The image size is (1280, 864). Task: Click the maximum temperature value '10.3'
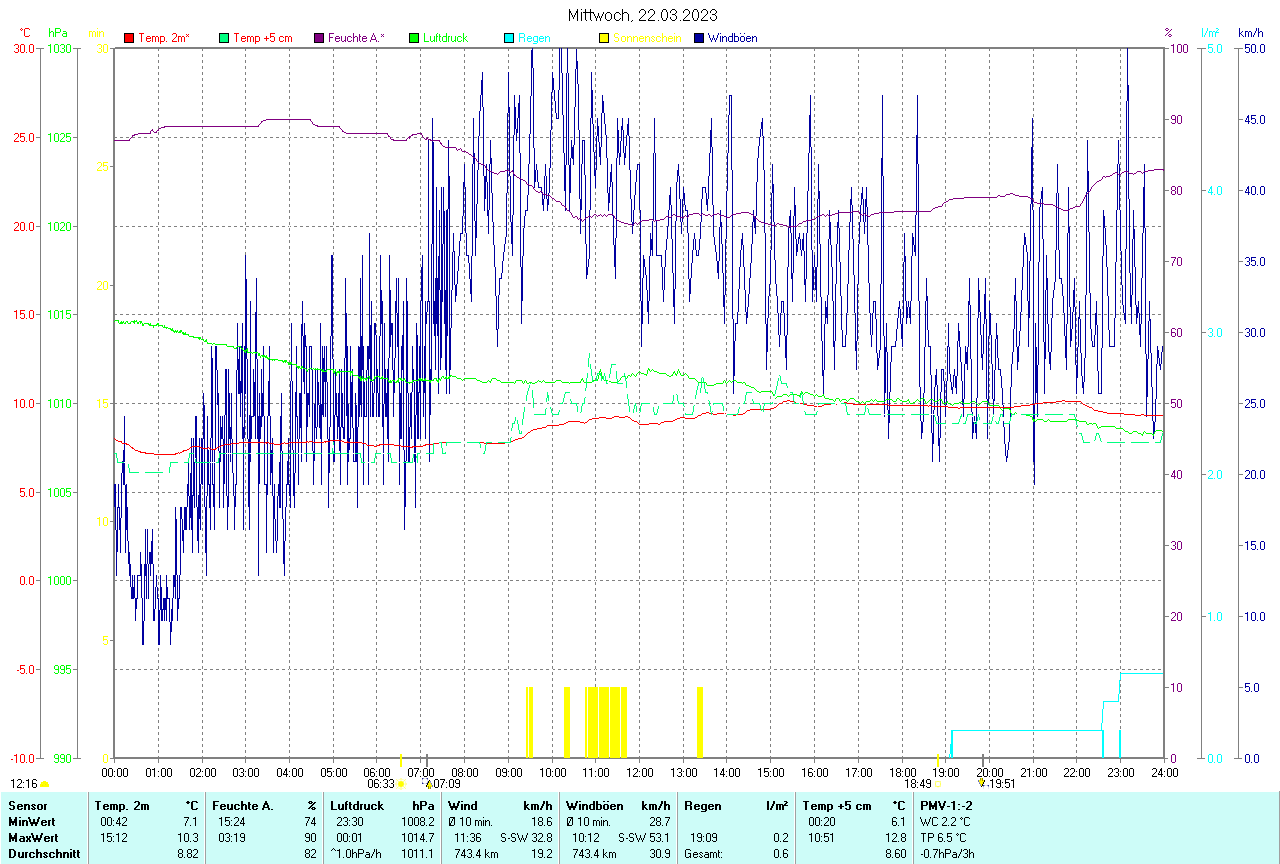coord(188,837)
